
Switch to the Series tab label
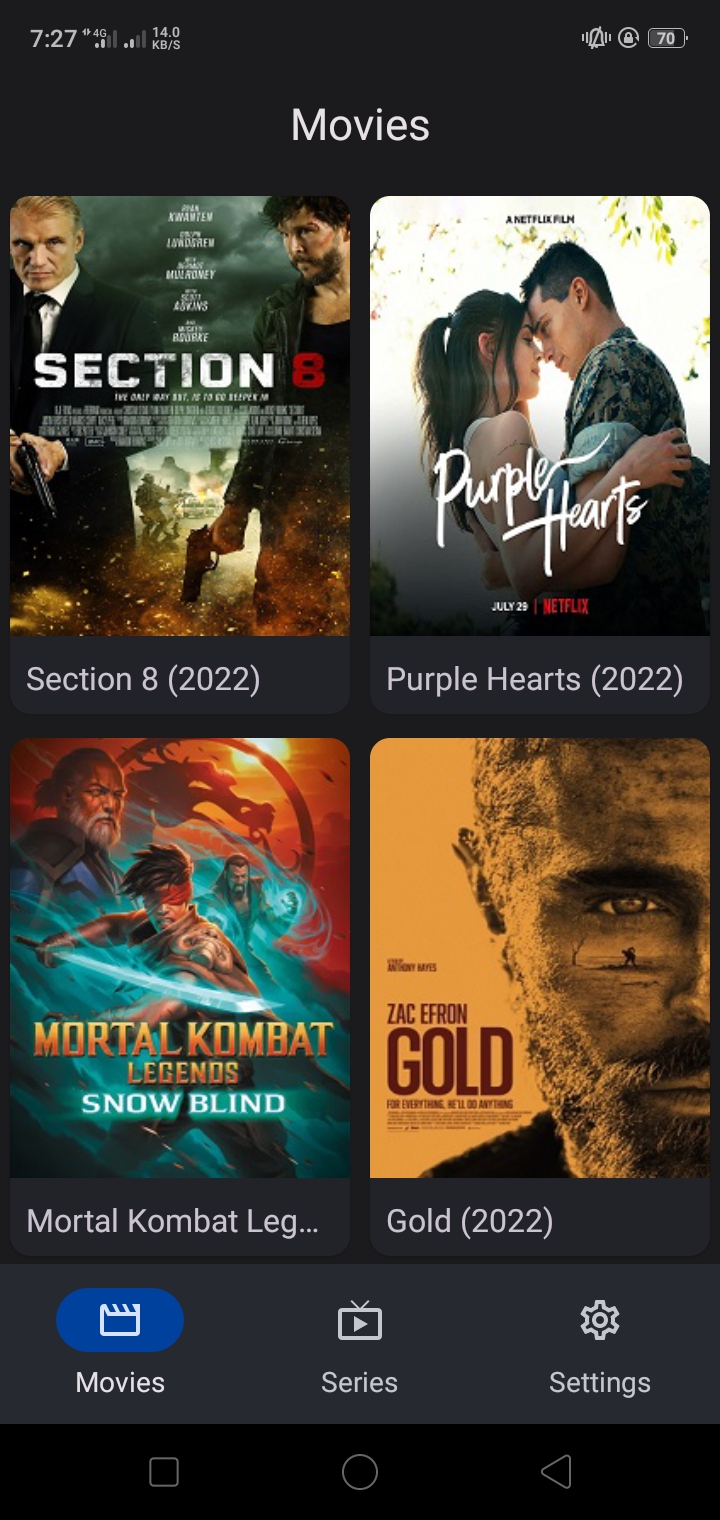(x=359, y=1382)
